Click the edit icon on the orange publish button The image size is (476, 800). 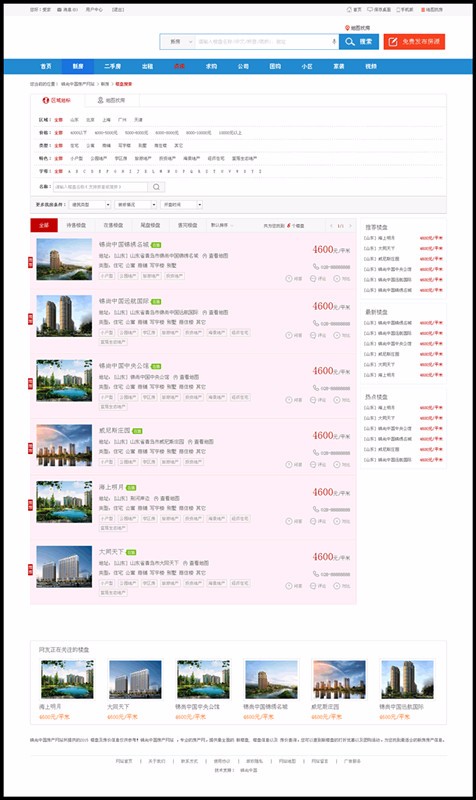point(393,42)
